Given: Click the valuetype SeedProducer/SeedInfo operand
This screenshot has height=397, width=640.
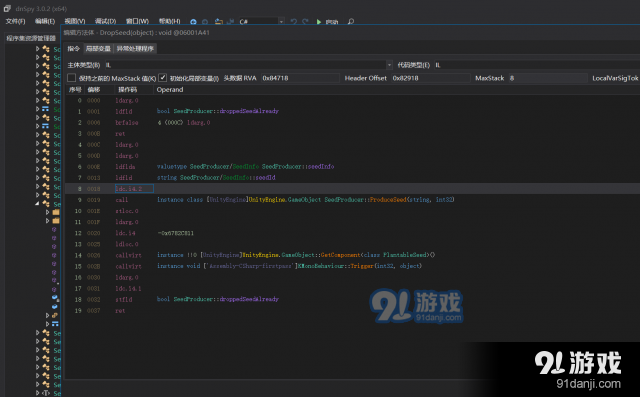Looking at the screenshot, I should pyautogui.click(x=245, y=166).
